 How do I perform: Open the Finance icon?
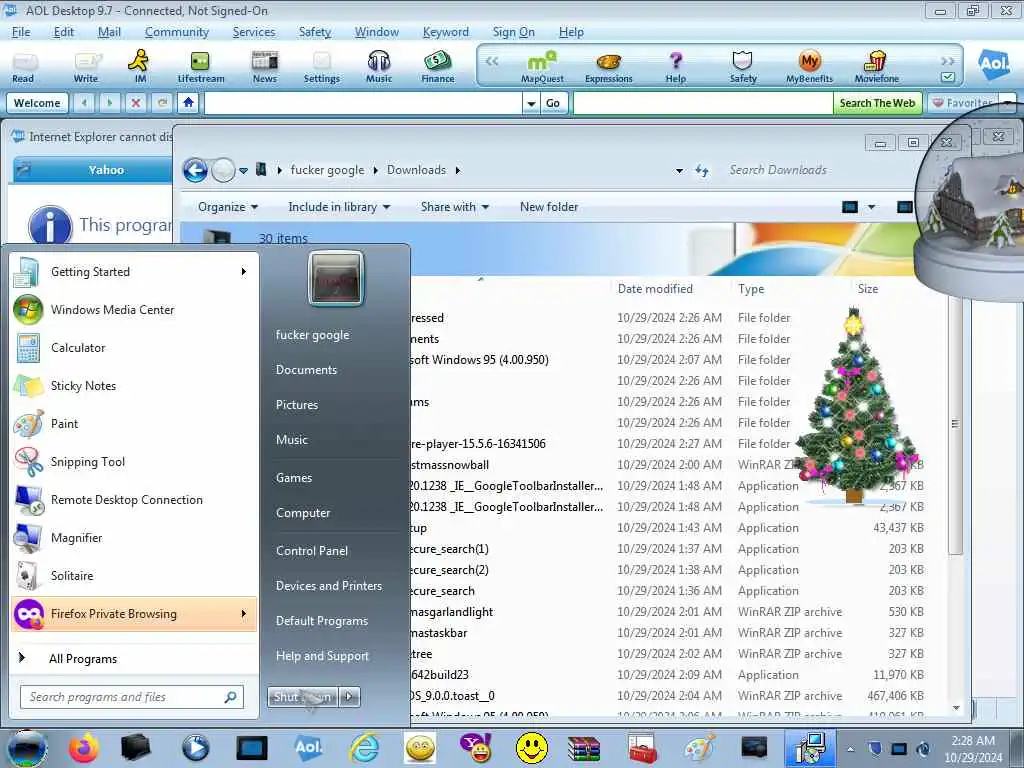(438, 67)
